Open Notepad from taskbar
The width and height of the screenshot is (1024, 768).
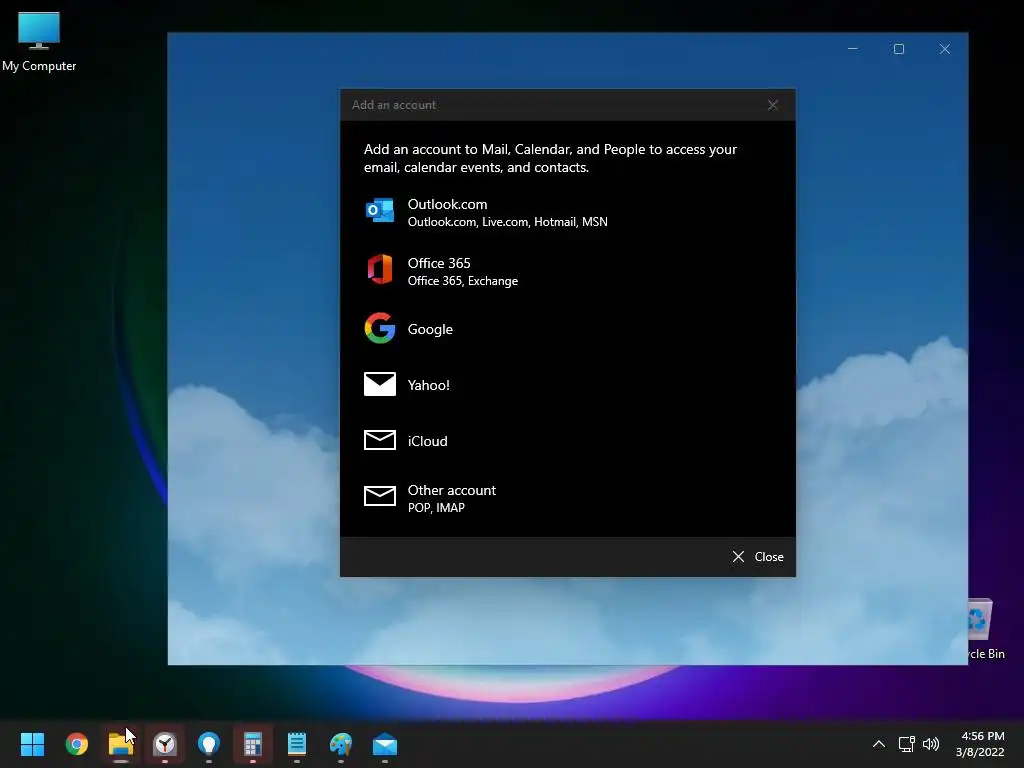(296, 744)
